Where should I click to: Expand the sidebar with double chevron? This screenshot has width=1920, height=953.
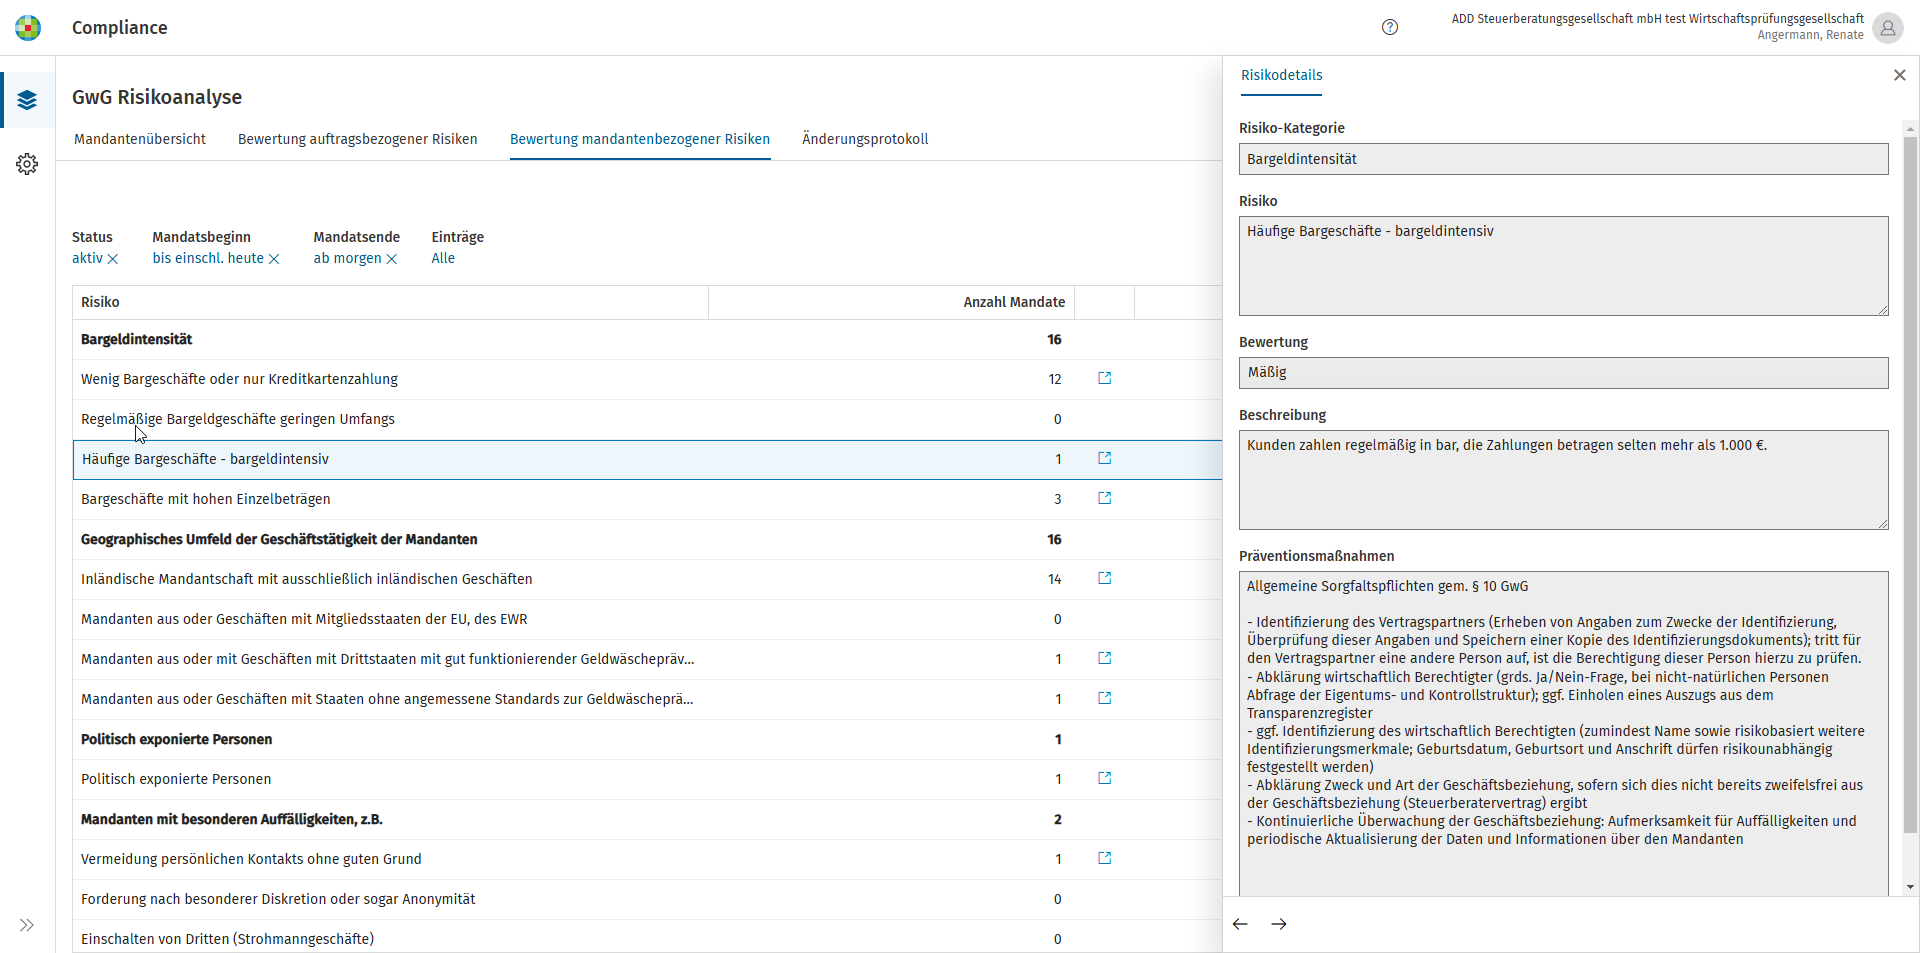click(x=27, y=925)
